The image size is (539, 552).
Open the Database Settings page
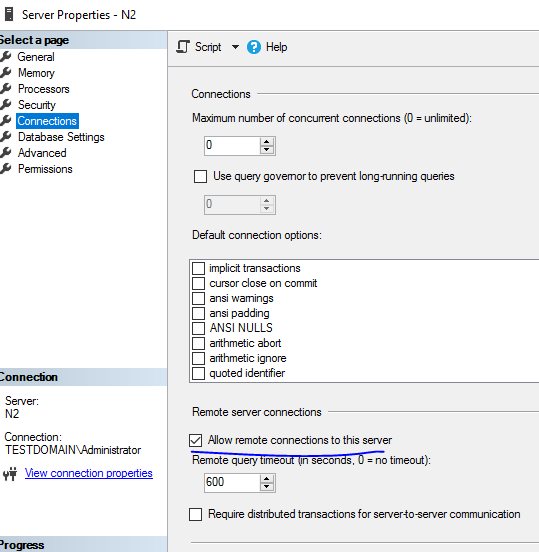coord(61,137)
